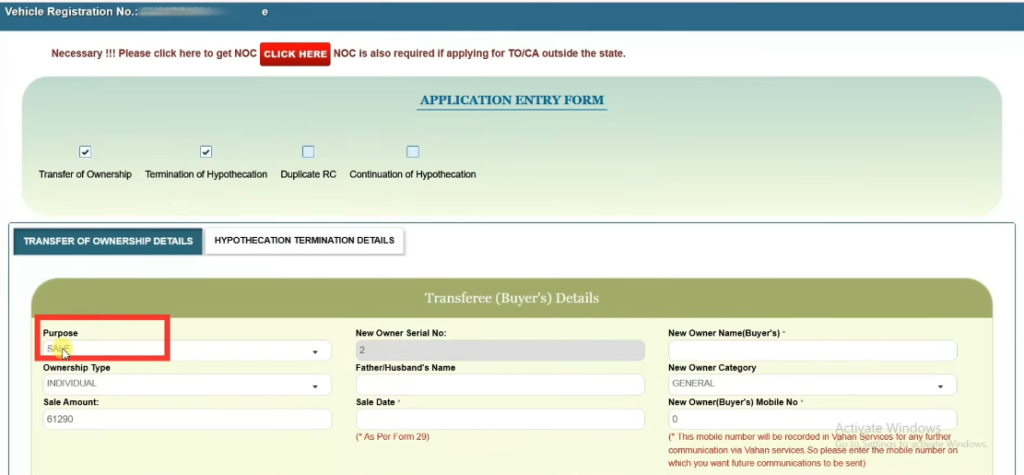Click the Application Entry Form heading

point(511,101)
